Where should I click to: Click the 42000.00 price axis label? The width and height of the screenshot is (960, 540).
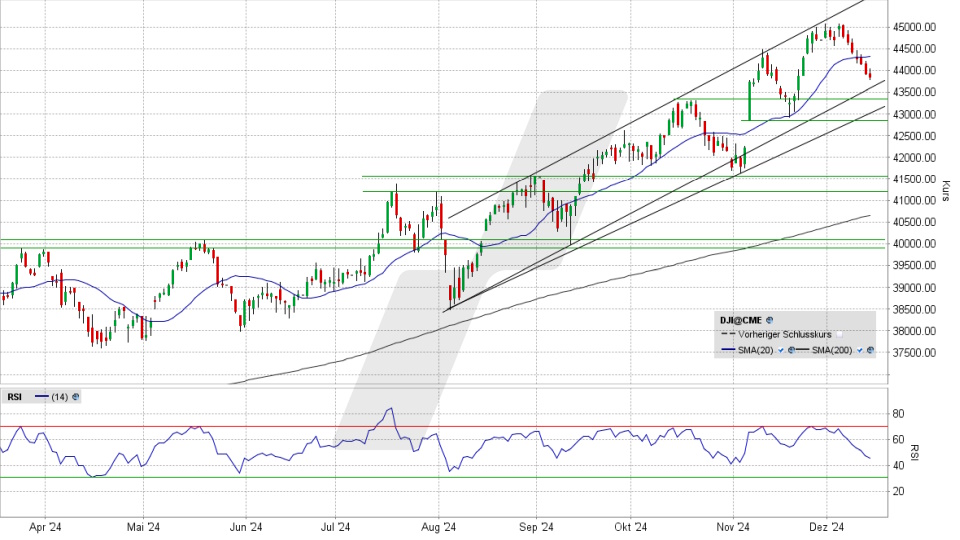tap(914, 157)
